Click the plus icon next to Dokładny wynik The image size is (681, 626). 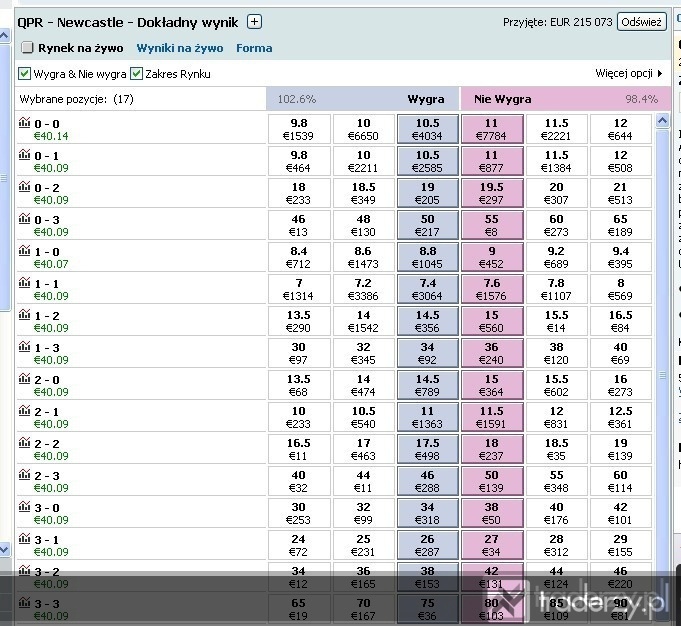[254, 21]
